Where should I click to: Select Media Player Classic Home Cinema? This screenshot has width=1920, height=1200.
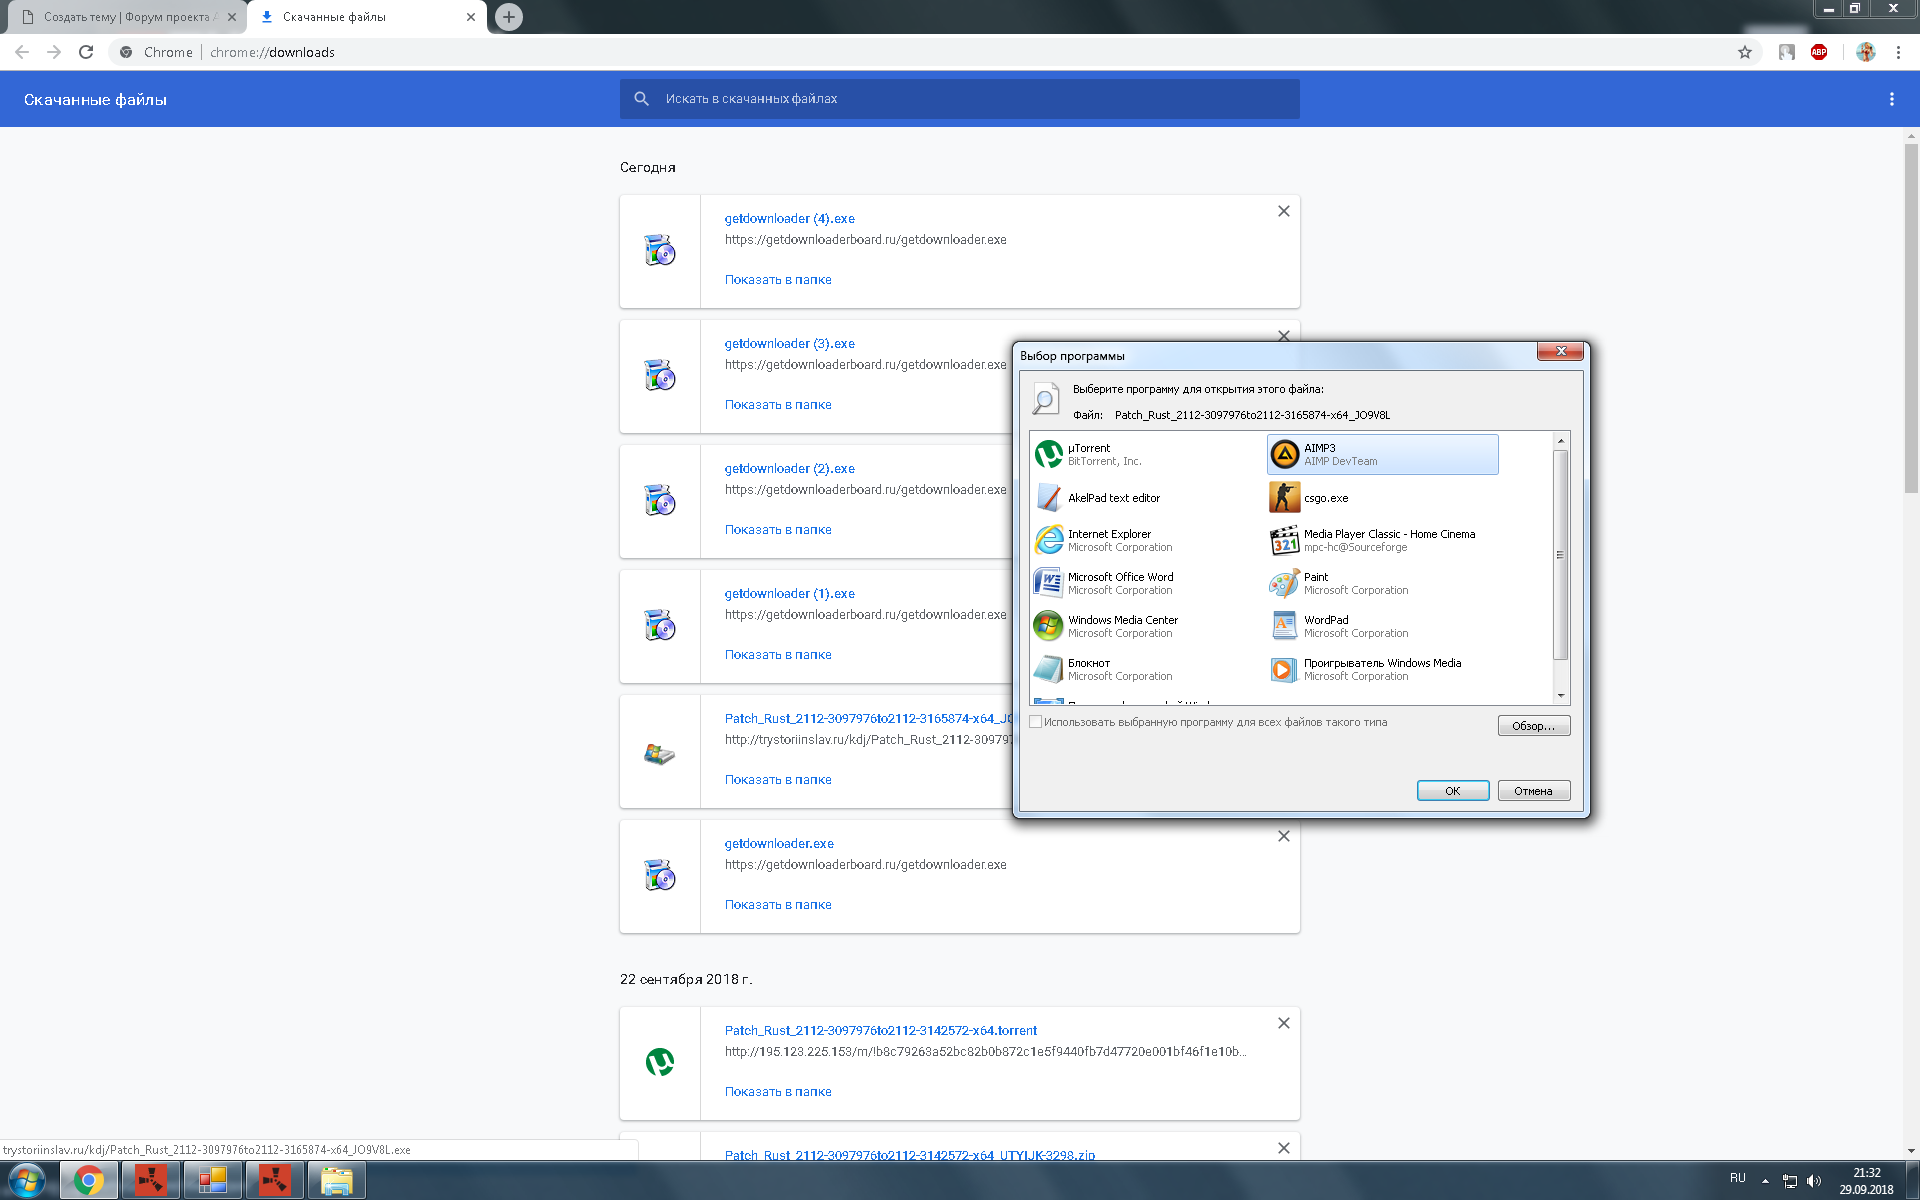(x=1388, y=540)
